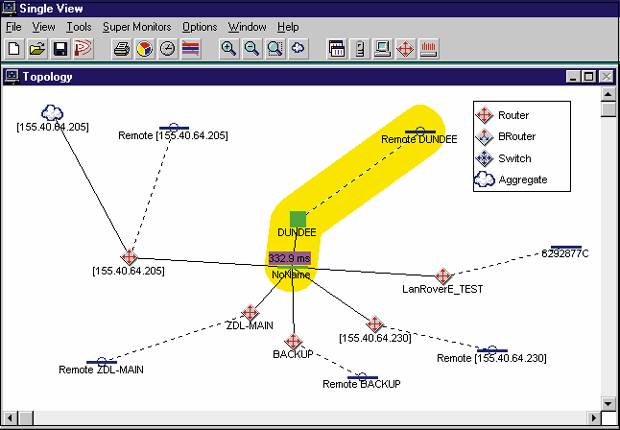
Task: Select the green DUNDEE node
Action: (x=298, y=219)
